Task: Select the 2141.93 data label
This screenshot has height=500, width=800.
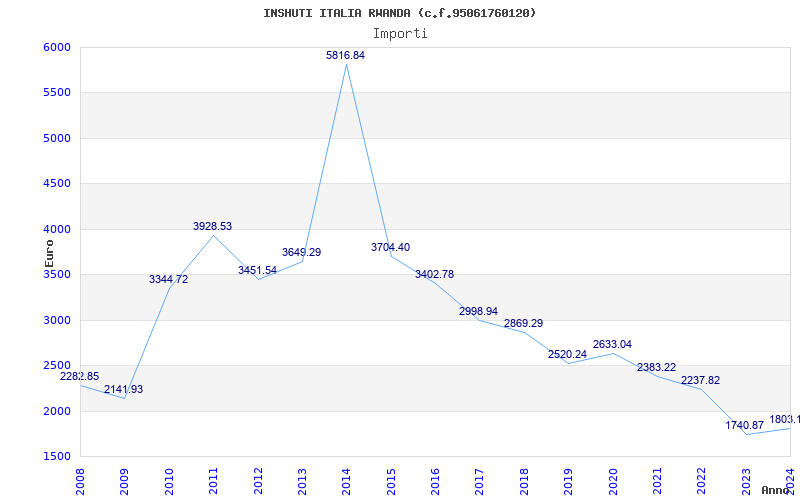Action: point(123,389)
